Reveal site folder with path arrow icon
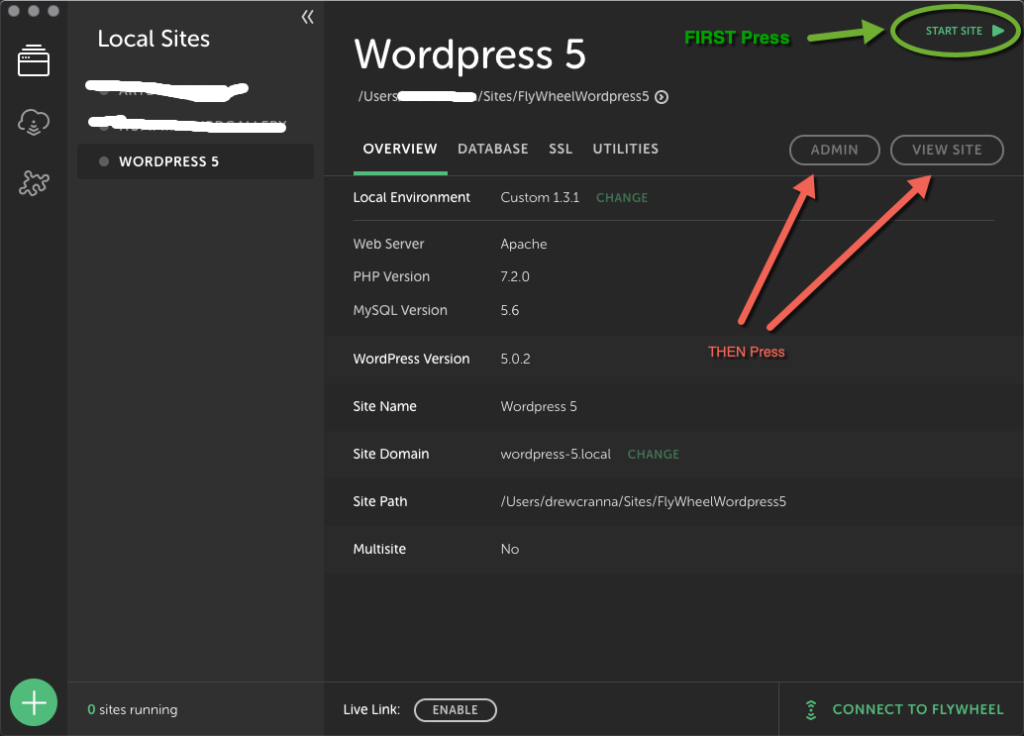 (662, 97)
